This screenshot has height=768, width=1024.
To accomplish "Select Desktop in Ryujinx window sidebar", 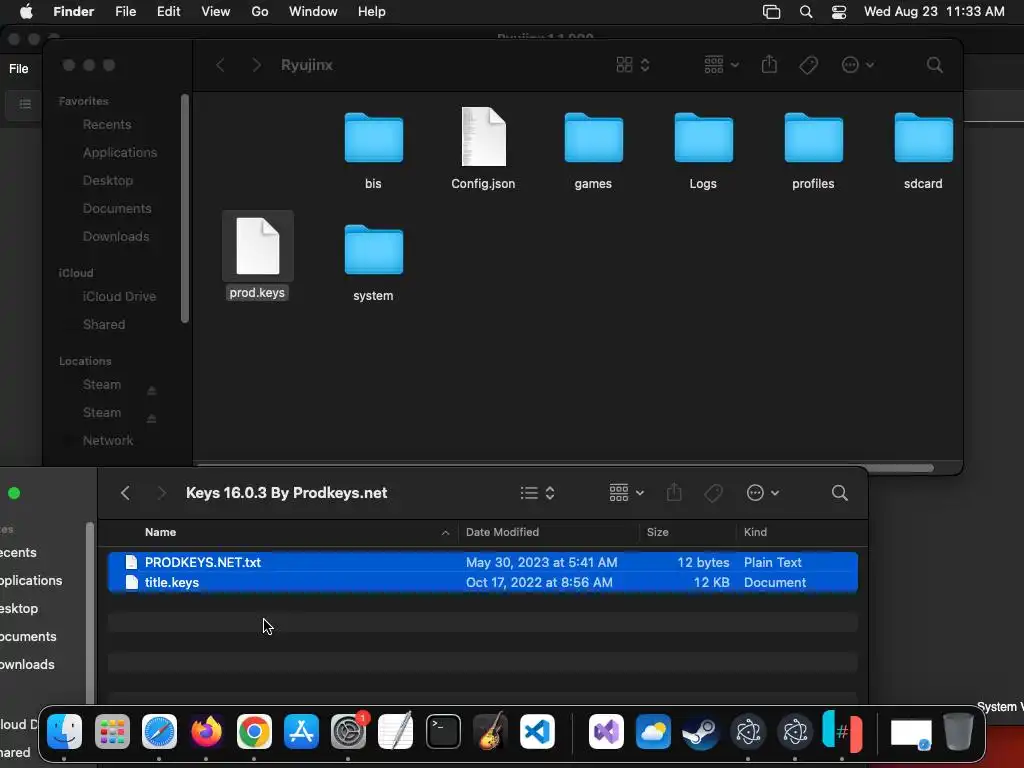I will click(108, 180).
